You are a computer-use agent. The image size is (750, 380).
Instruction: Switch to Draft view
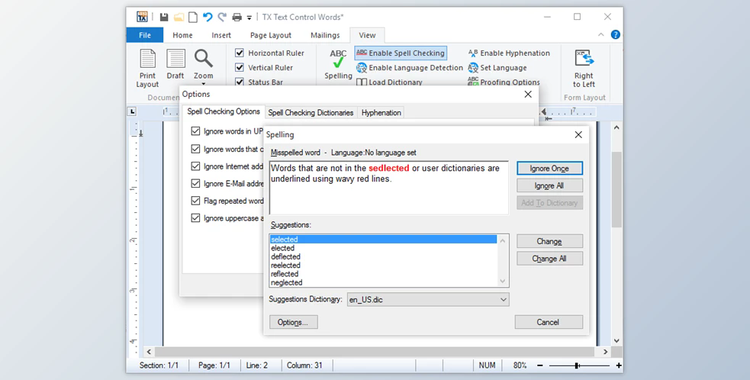176,64
